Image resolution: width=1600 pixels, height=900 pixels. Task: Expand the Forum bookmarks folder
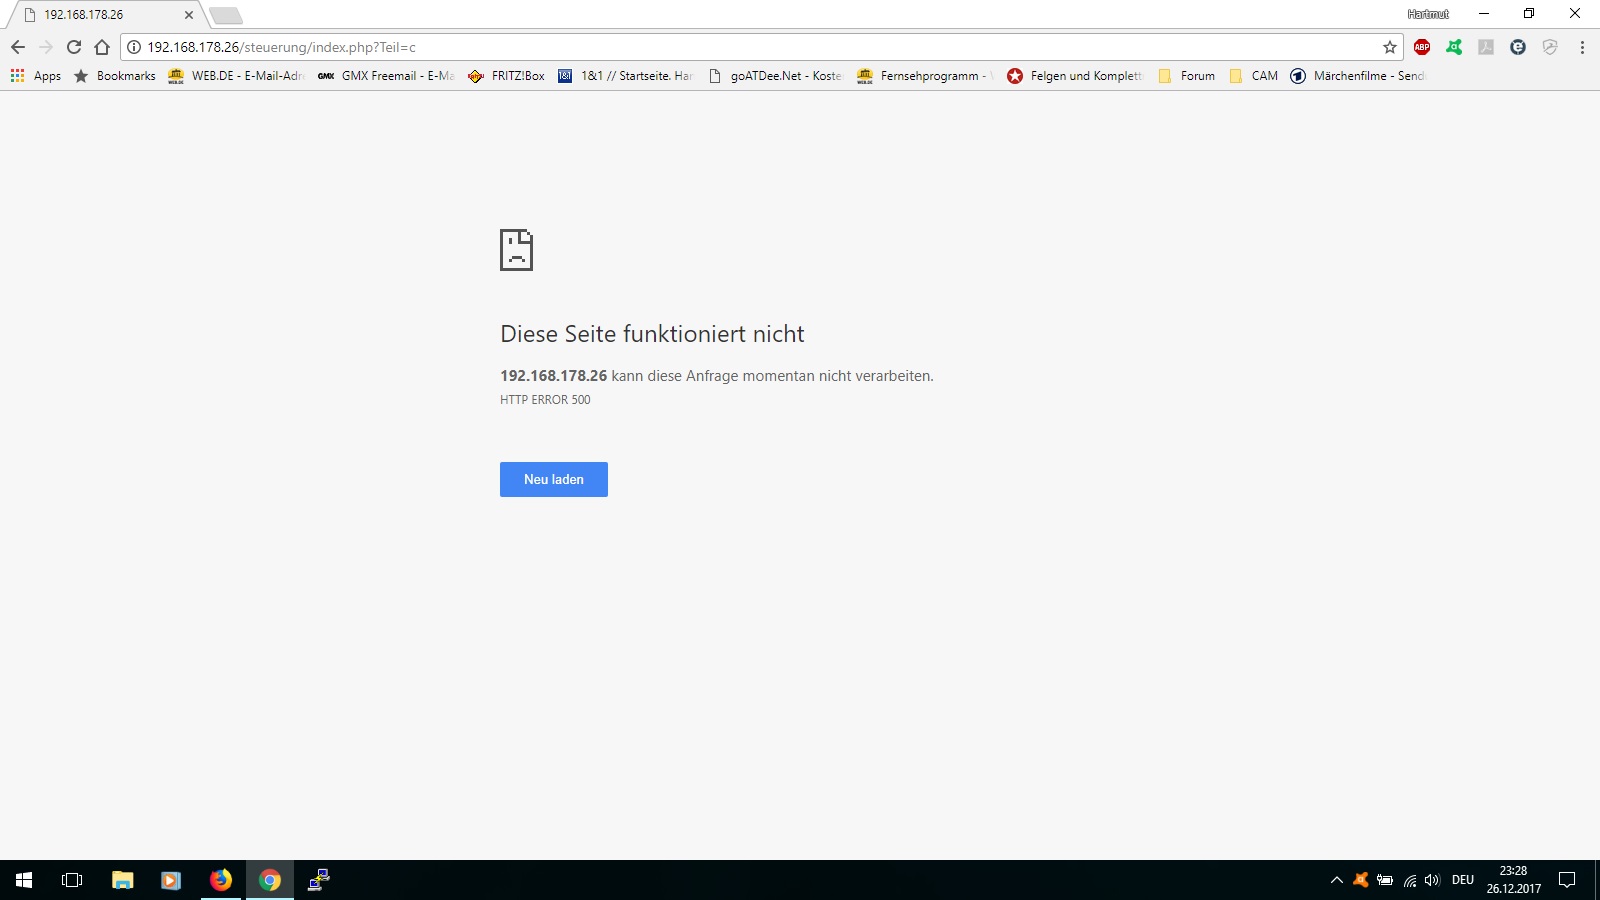(1187, 76)
